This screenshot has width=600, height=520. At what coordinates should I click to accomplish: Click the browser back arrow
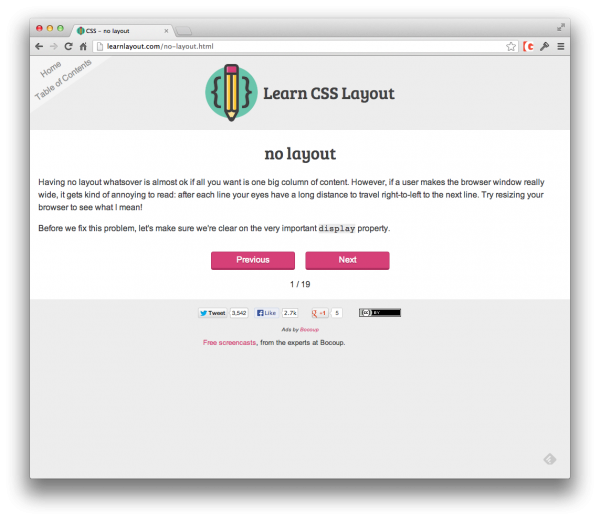[39, 46]
